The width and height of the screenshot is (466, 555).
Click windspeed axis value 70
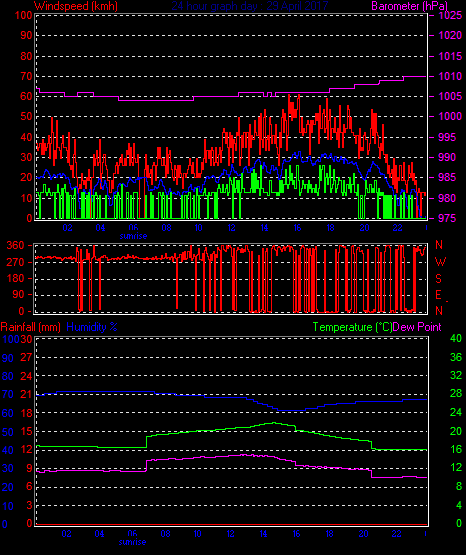pyautogui.click(x=27, y=76)
